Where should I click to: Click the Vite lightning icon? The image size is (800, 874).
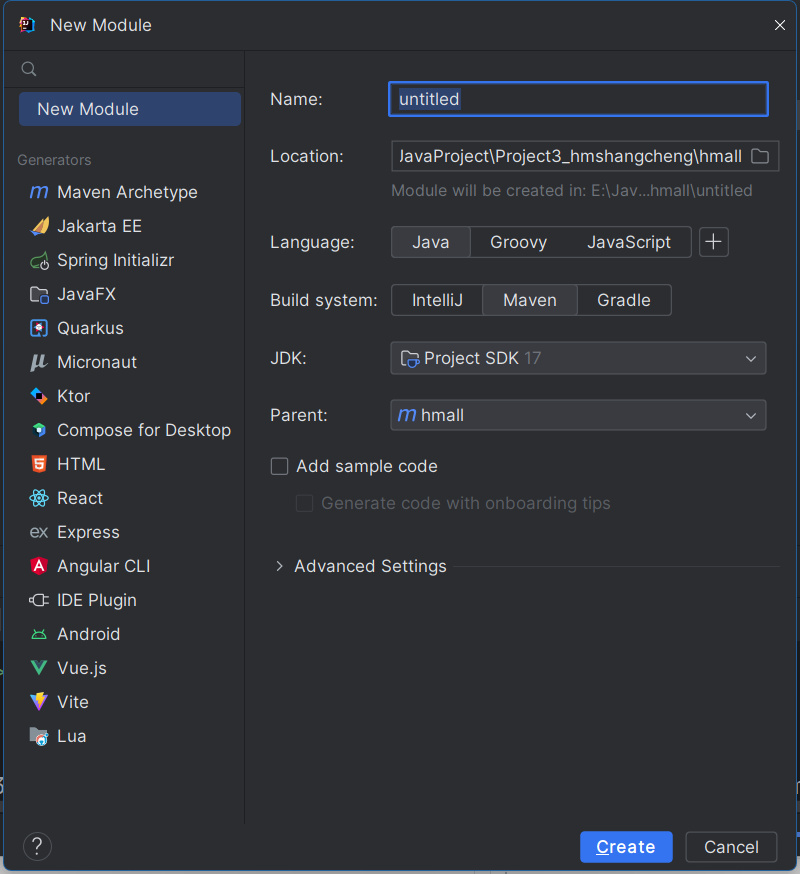(x=39, y=702)
